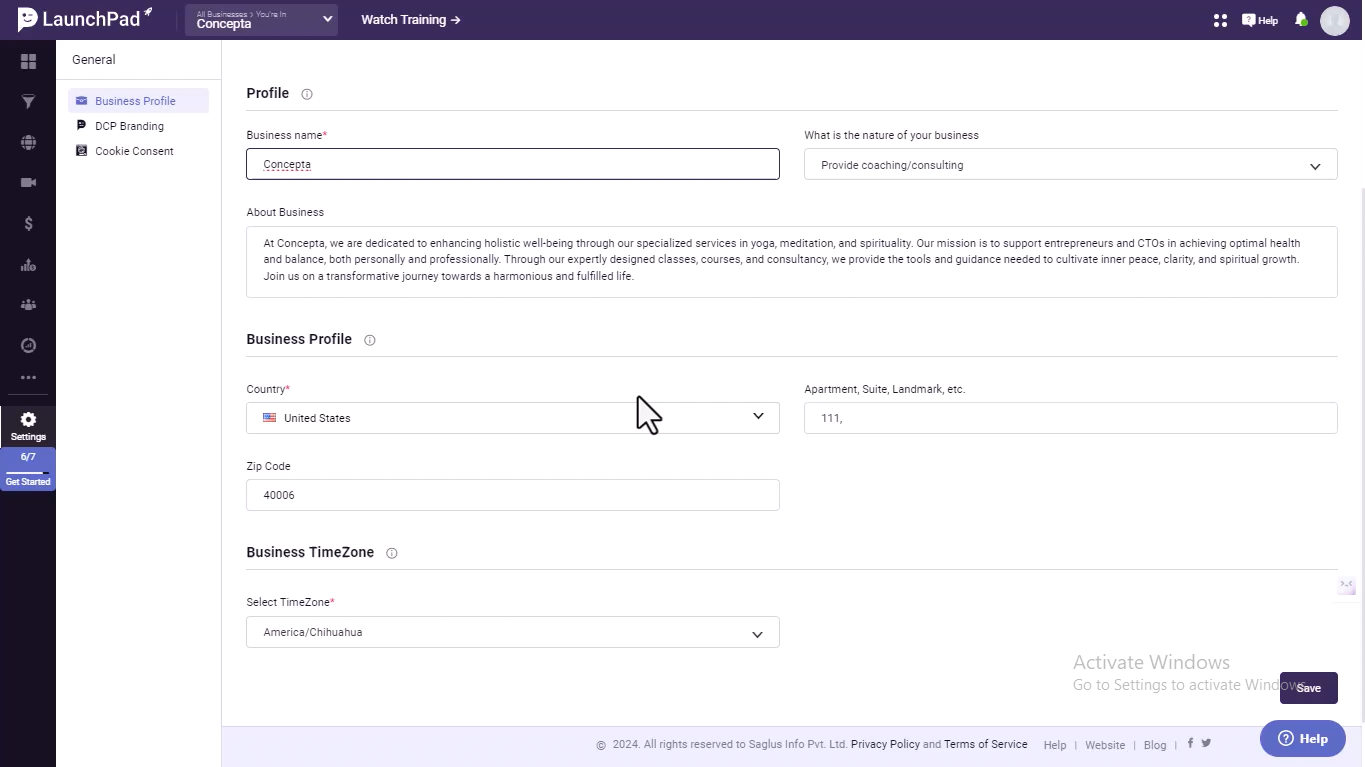1365x767 pixels.
Task: Expand the nature of business dropdown
Action: (1070, 165)
